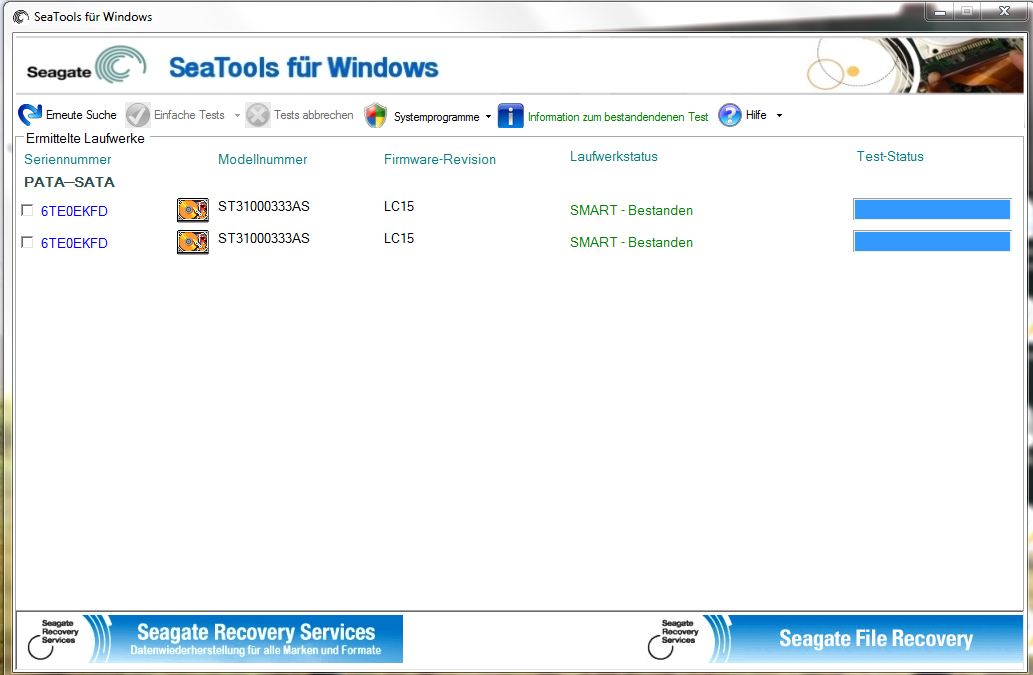Click the Seriennummer column header
Image resolution: width=1033 pixels, height=675 pixels.
click(x=68, y=159)
